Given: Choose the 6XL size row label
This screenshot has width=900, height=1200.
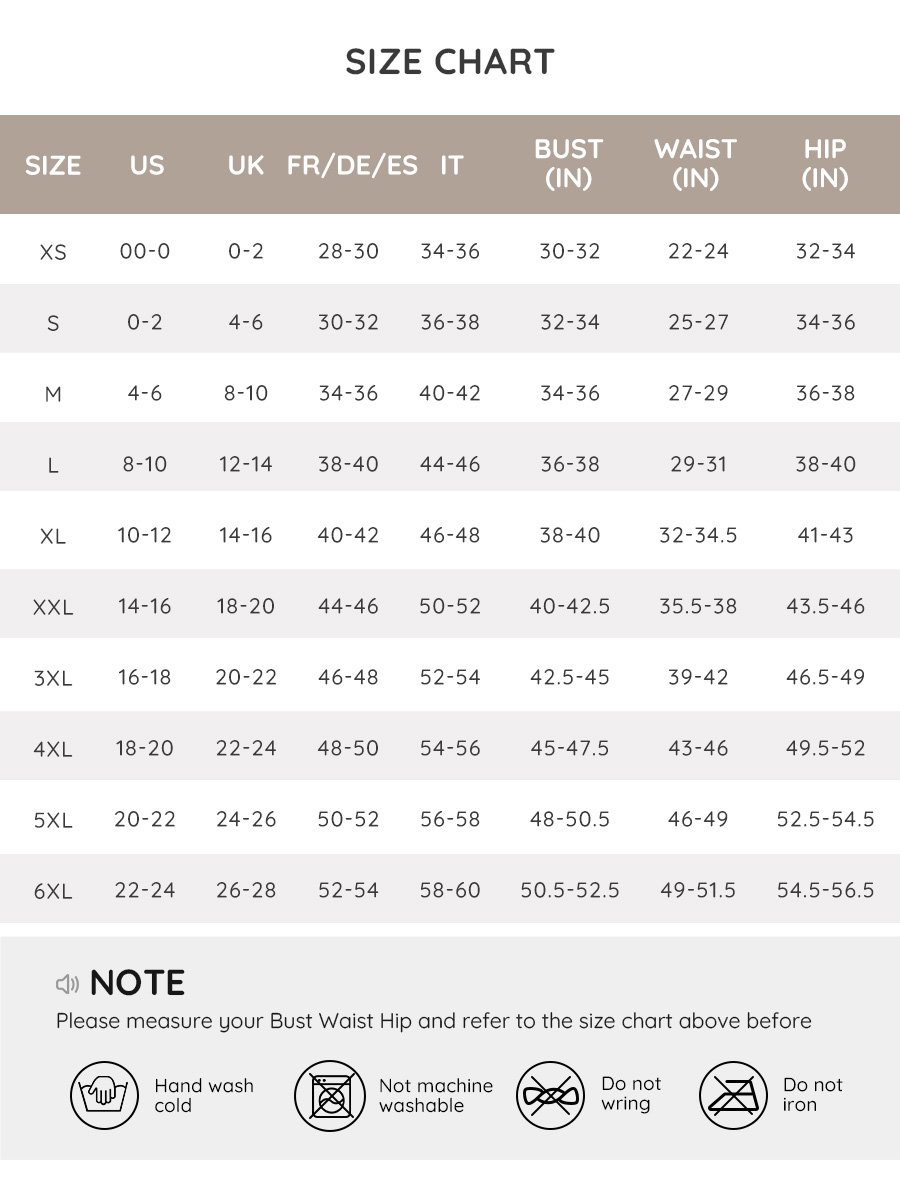Looking at the screenshot, I should [53, 891].
